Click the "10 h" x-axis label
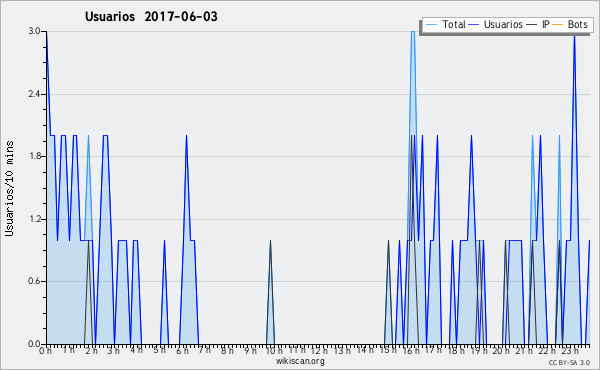Viewport: 600px width, 370px height. click(x=274, y=350)
